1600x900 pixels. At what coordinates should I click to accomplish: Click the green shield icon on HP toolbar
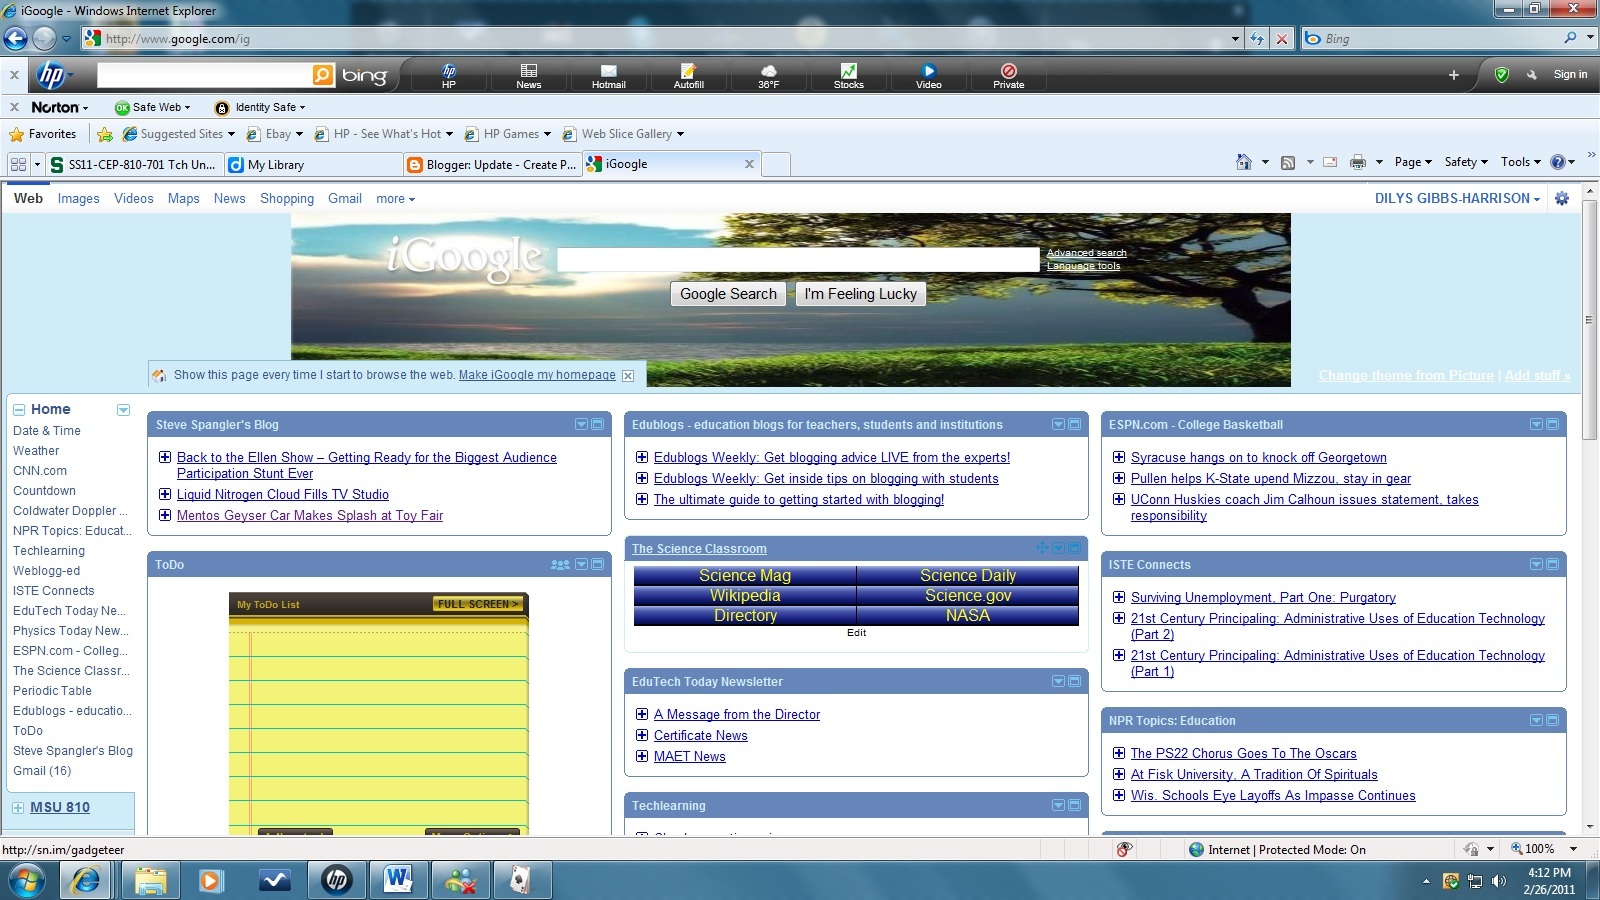[1501, 75]
